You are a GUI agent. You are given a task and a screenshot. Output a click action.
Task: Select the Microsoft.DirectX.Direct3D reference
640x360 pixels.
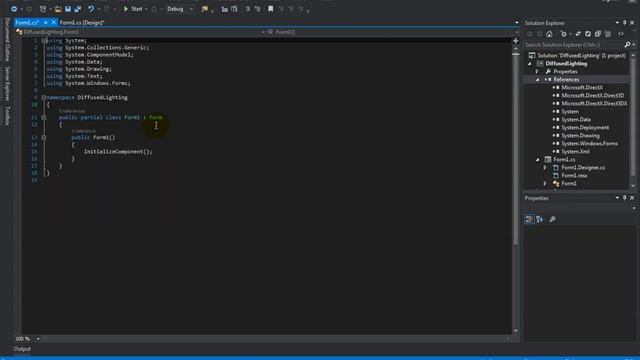(x=592, y=96)
